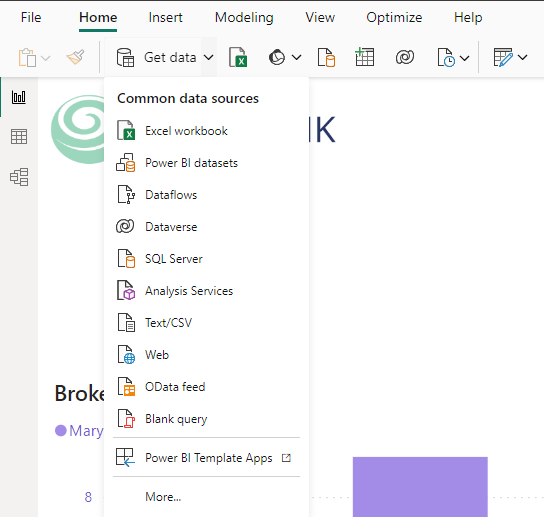Open the OneLake data hub icon

click(x=277, y=57)
